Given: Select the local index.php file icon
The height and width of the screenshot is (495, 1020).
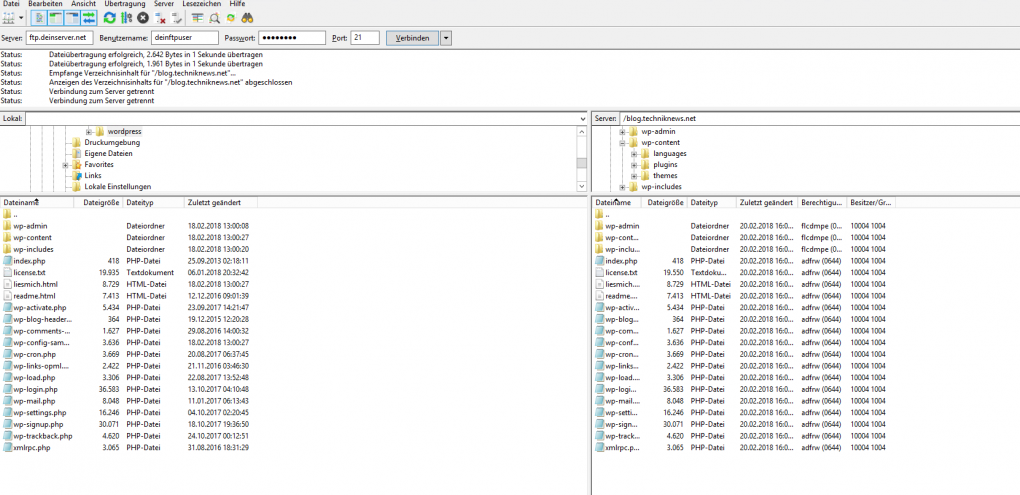Looking at the screenshot, I should tap(7, 261).
